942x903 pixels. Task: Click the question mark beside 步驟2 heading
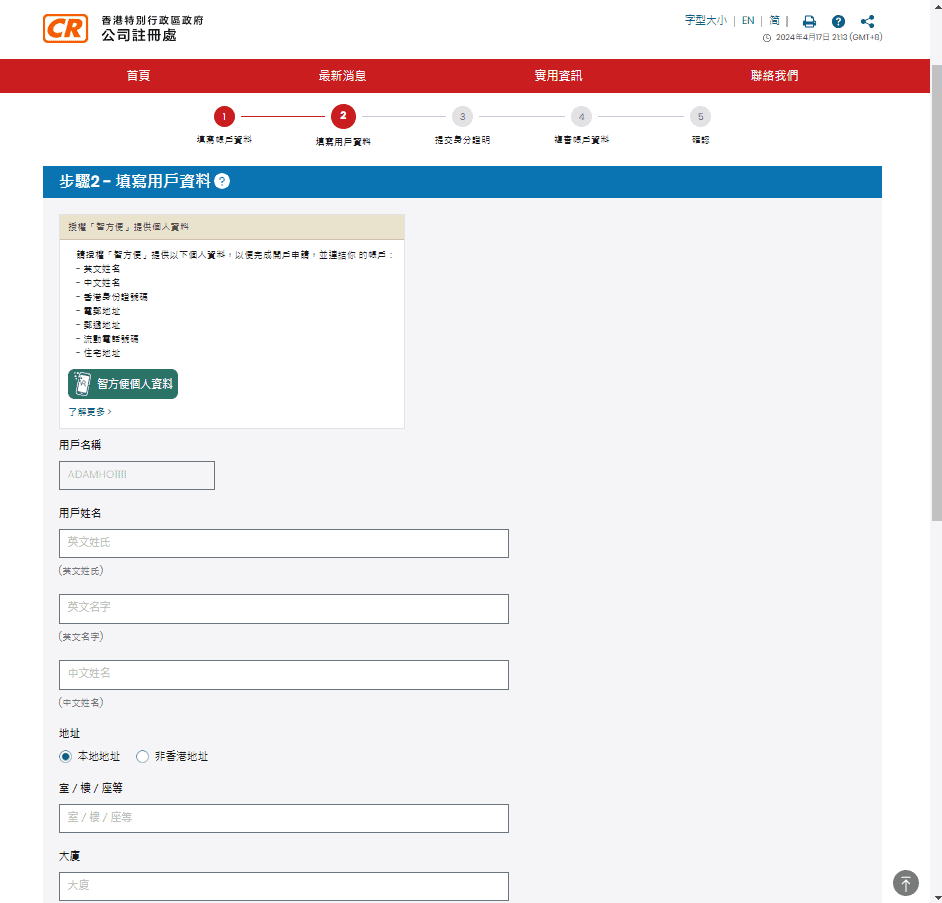[x=222, y=182]
